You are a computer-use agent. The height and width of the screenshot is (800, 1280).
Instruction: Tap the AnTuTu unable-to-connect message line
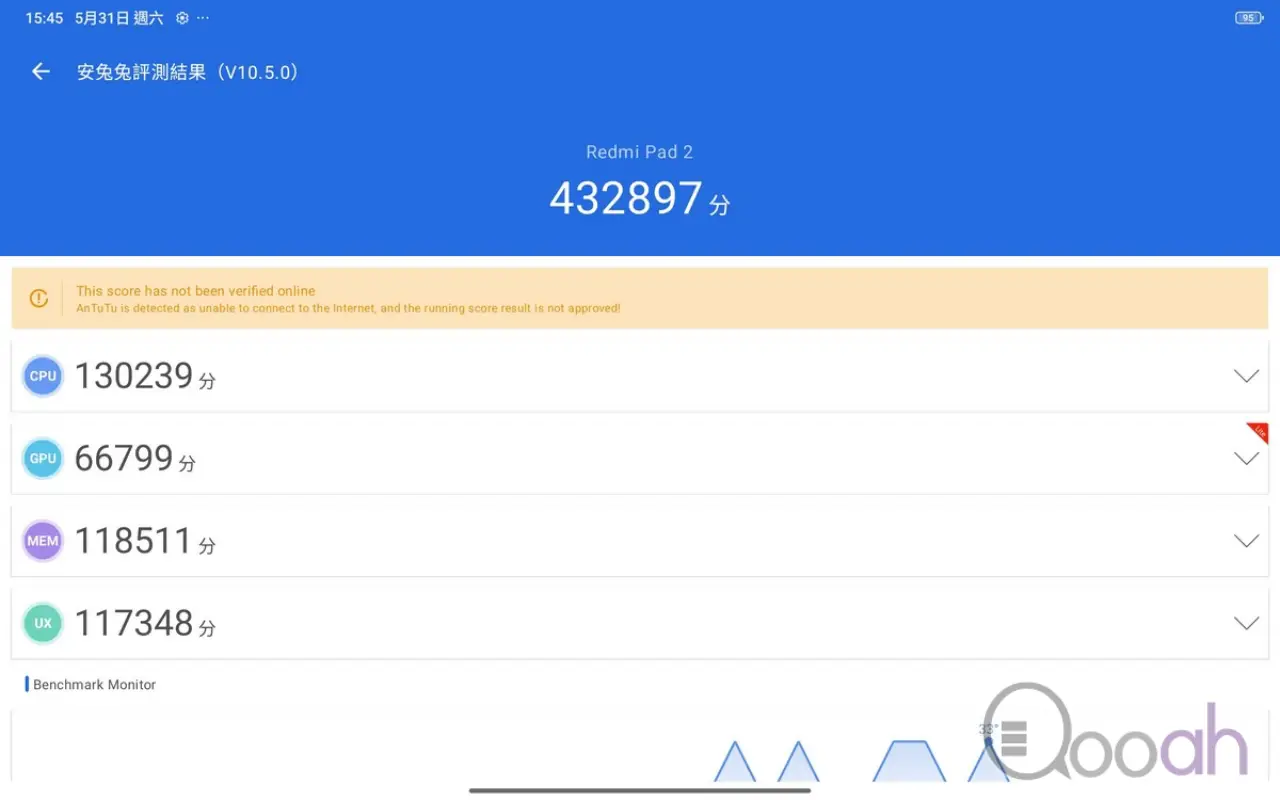tap(348, 308)
